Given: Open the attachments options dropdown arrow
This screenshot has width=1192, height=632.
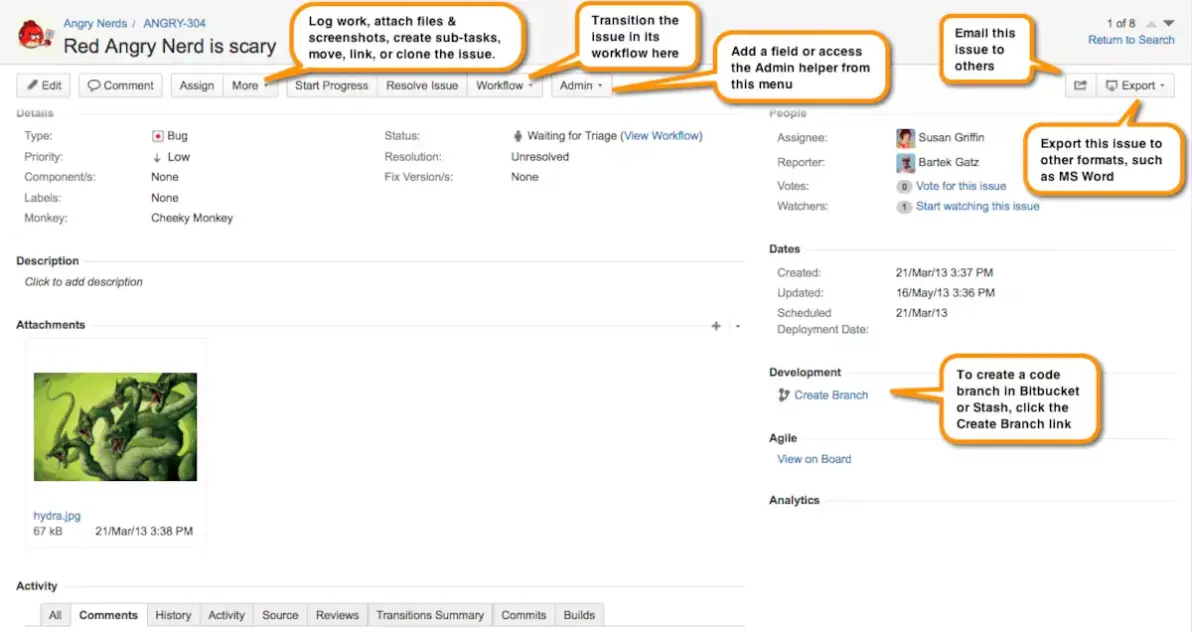Looking at the screenshot, I should tap(737, 326).
